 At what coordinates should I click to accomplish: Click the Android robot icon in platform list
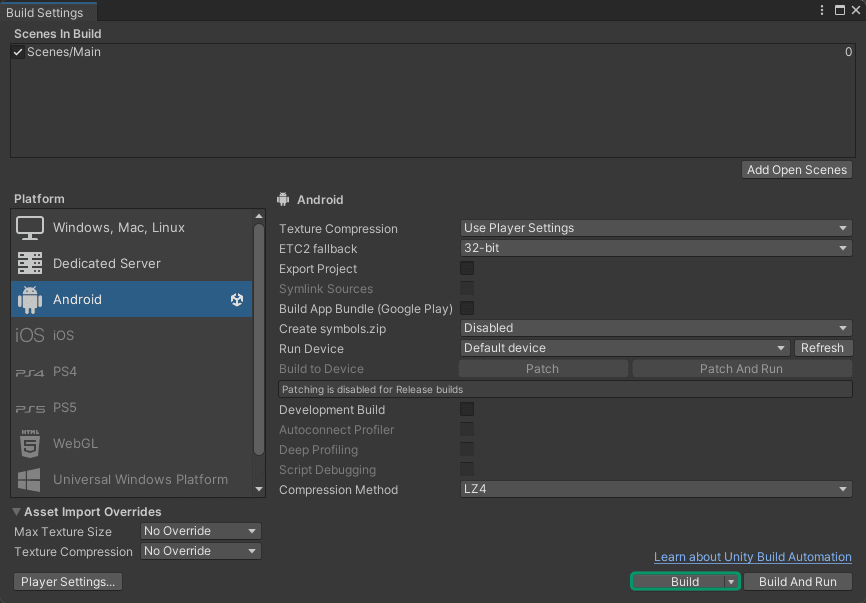click(x=30, y=300)
